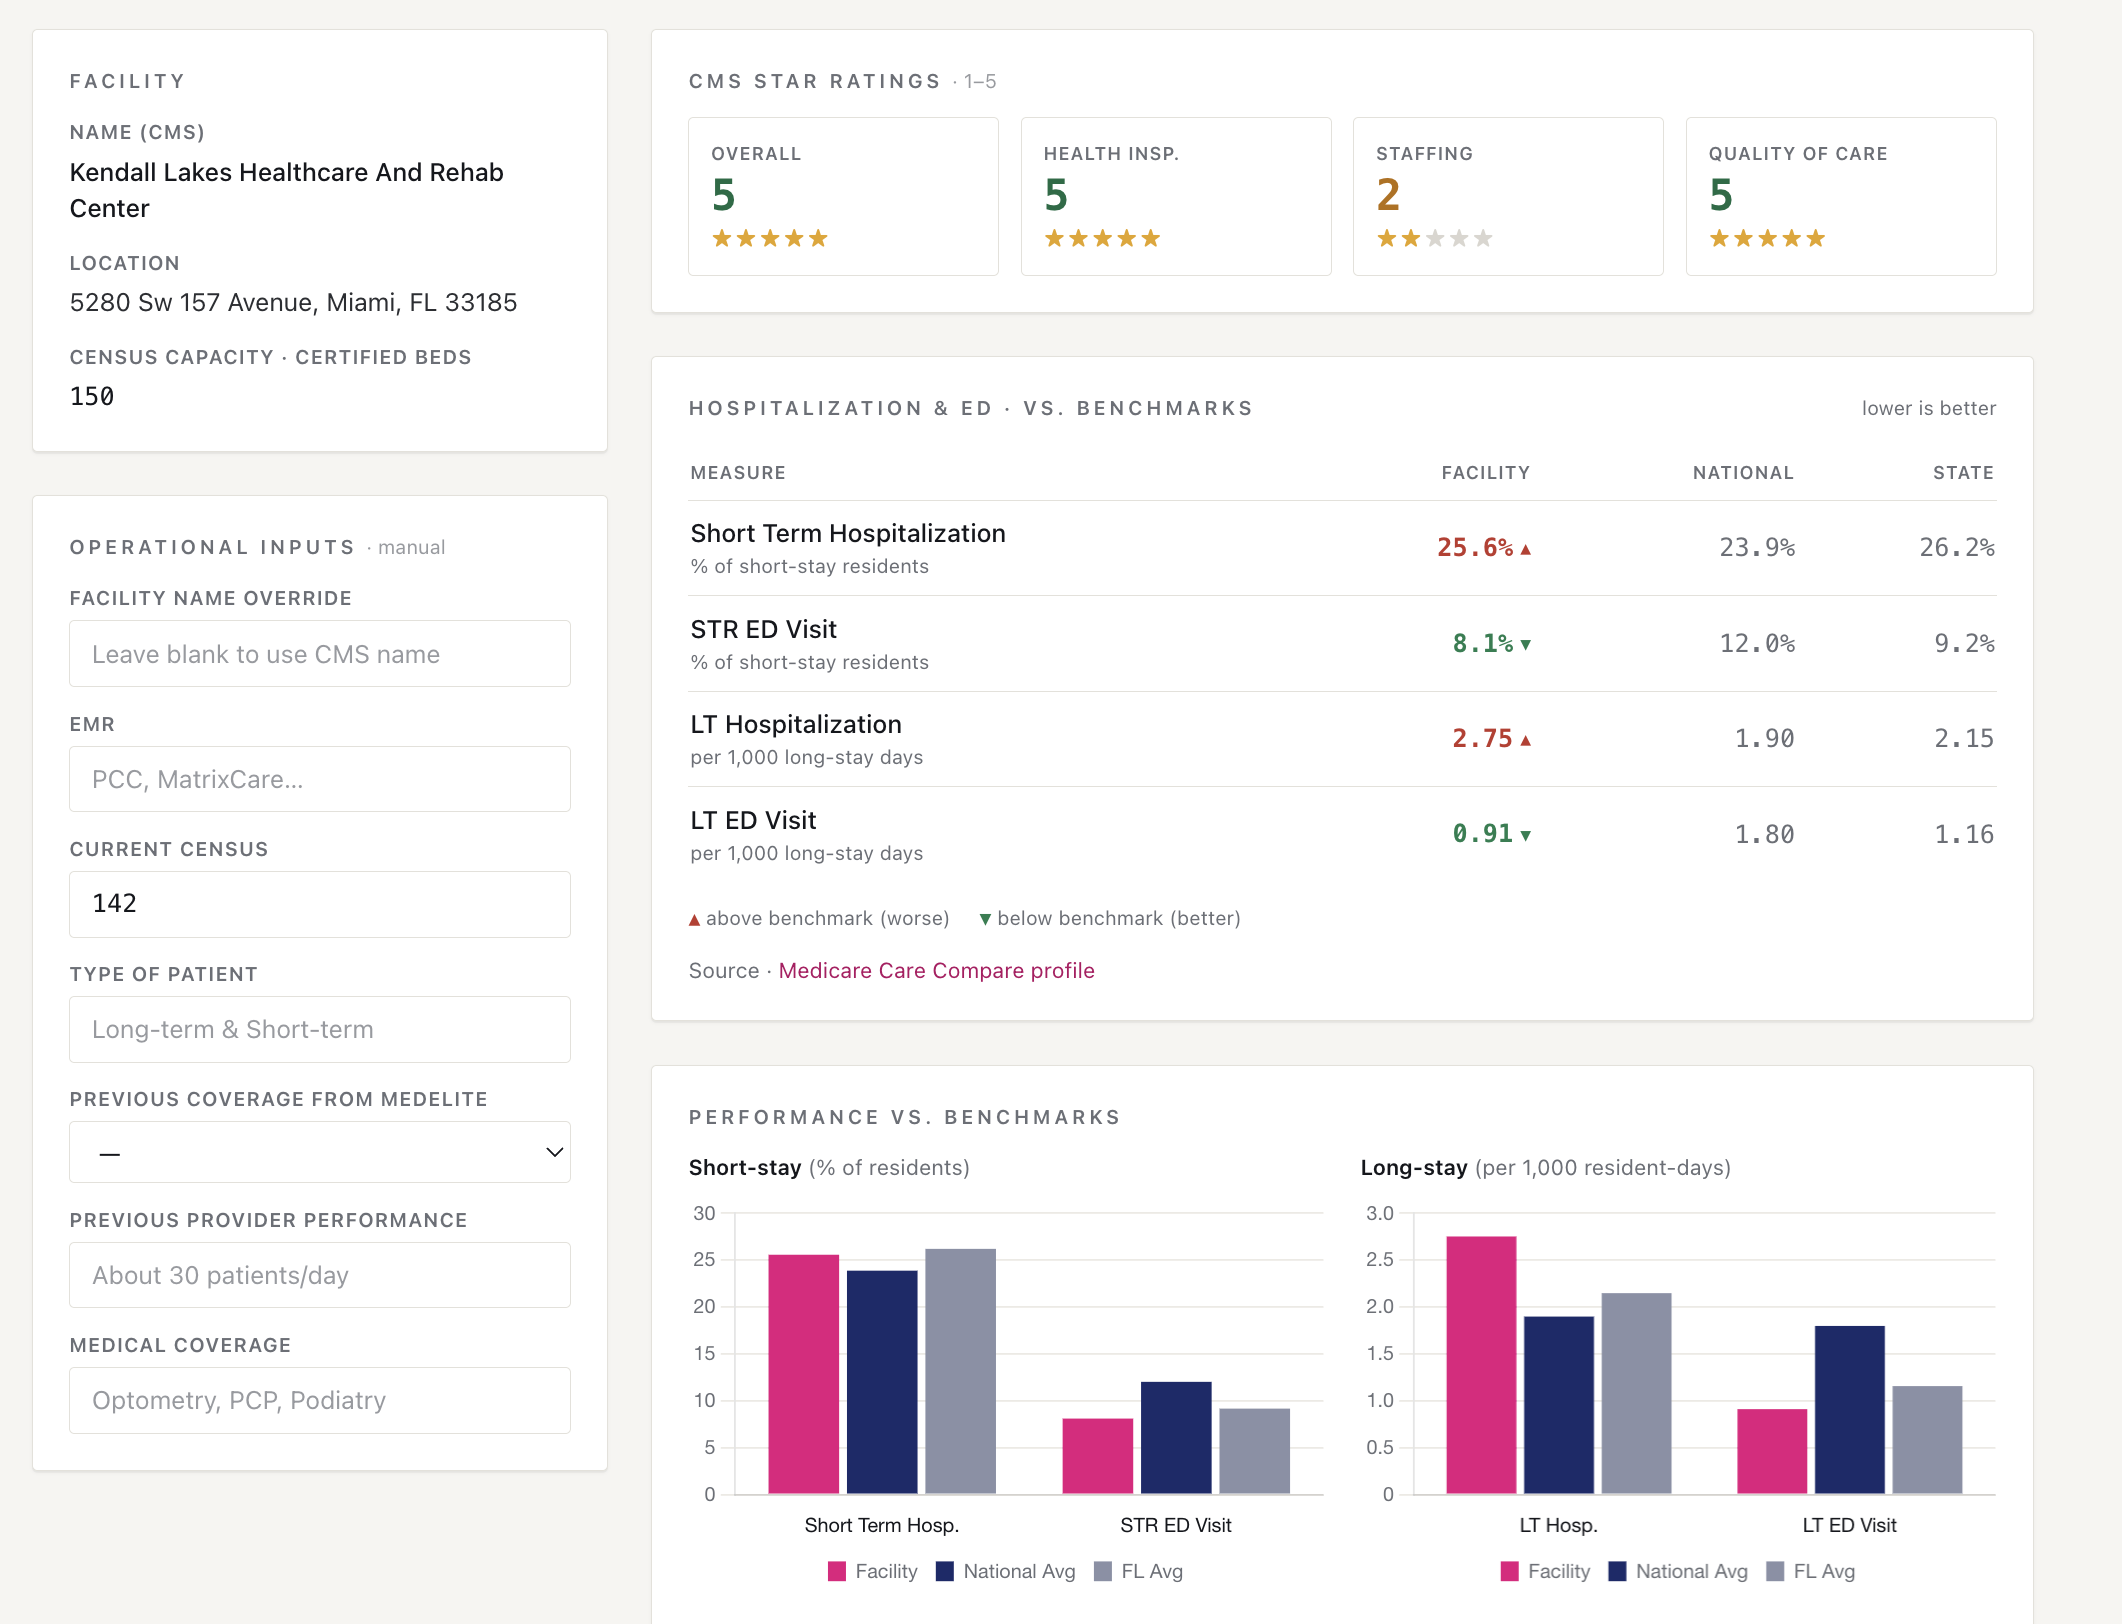2122x1624 pixels.
Task: Click the green down arrow beside 8.1%
Action: (1525, 645)
